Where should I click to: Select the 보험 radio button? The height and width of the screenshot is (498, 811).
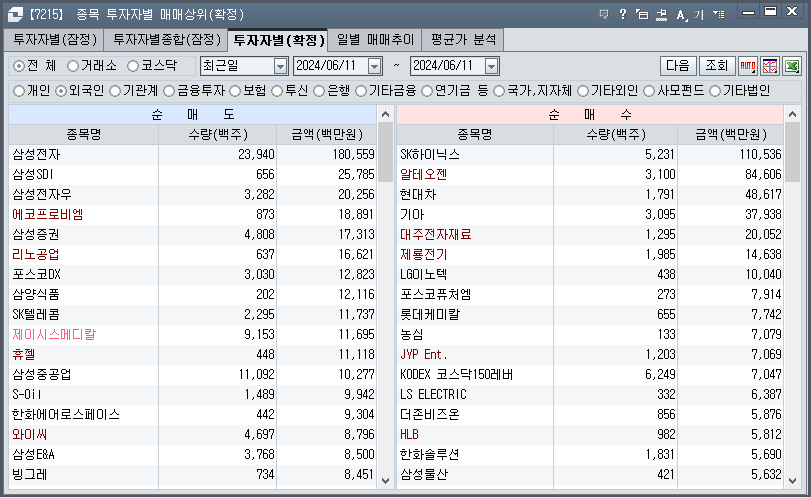[x=235, y=91]
